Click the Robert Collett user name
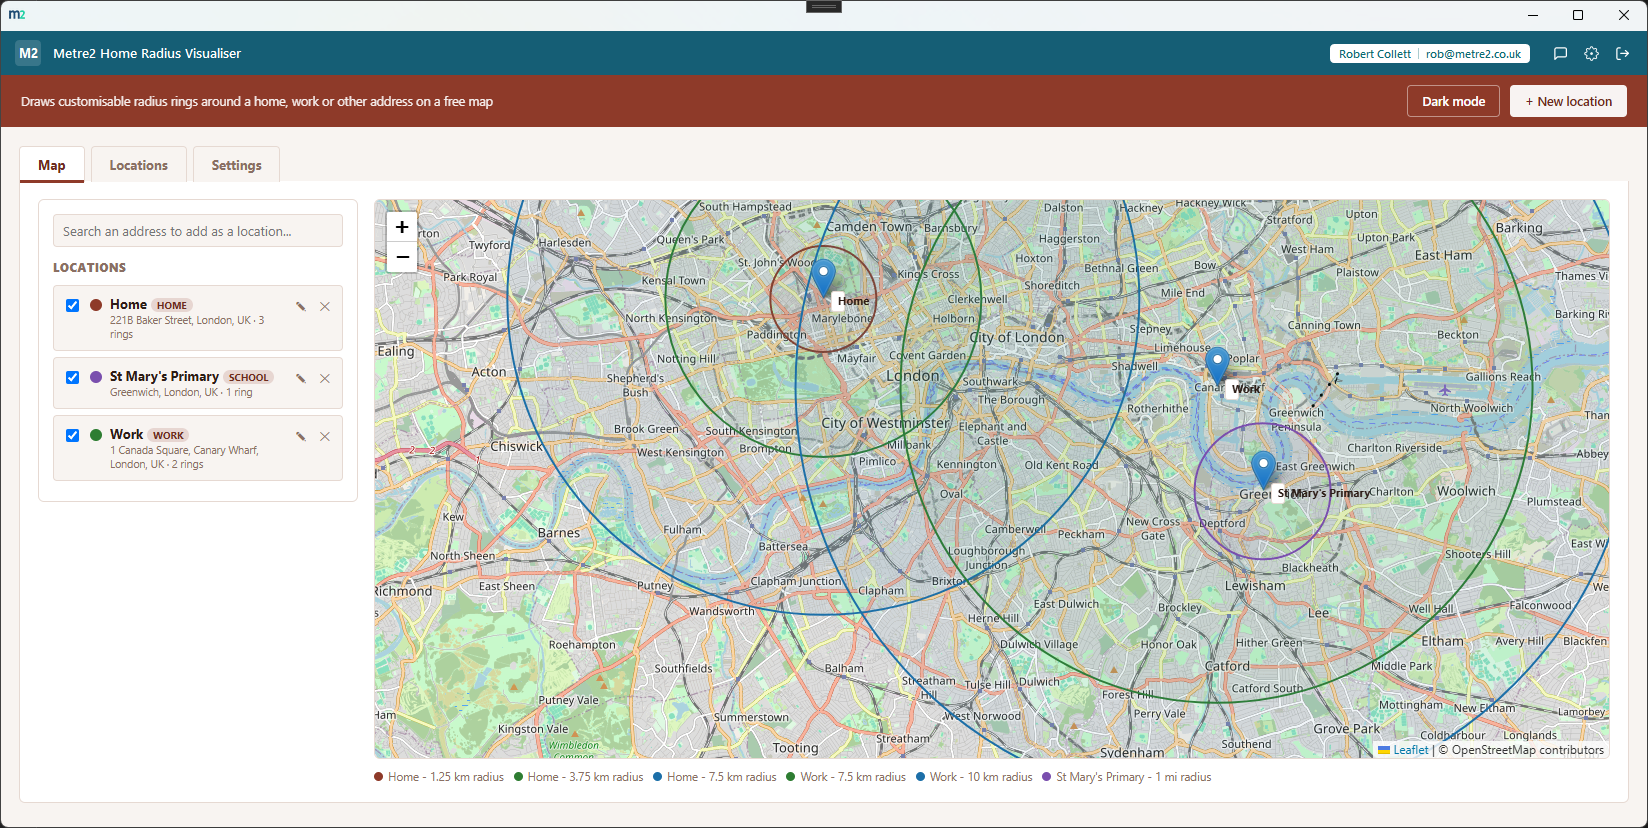Screen dimensions: 1648x828 (1375, 54)
